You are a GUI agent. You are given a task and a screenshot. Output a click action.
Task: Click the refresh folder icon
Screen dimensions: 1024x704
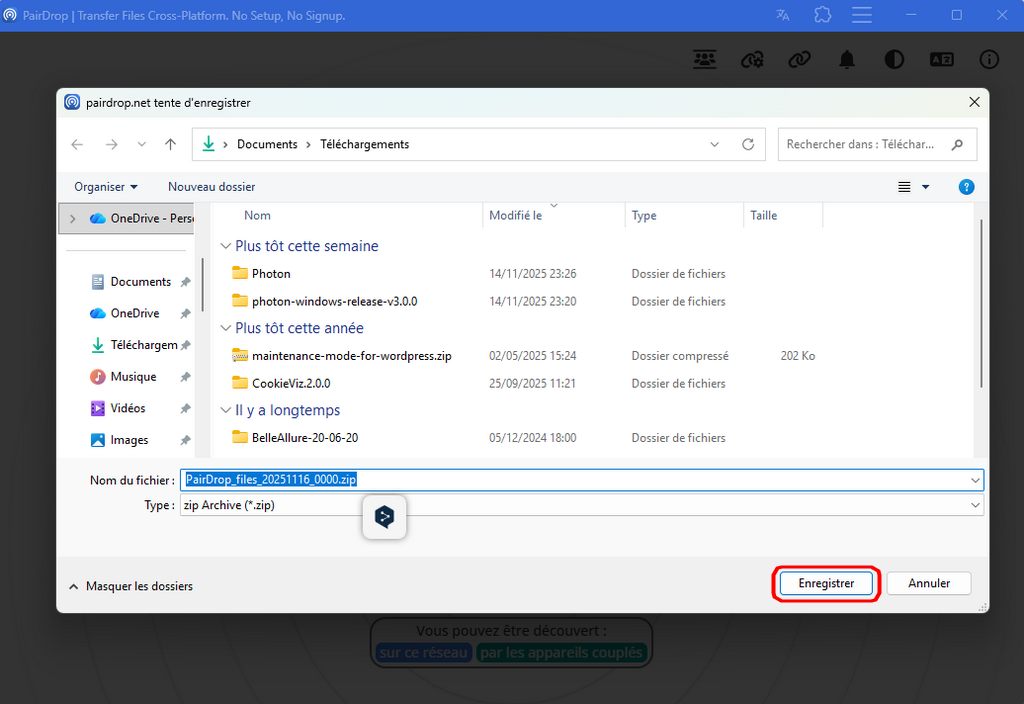(747, 144)
